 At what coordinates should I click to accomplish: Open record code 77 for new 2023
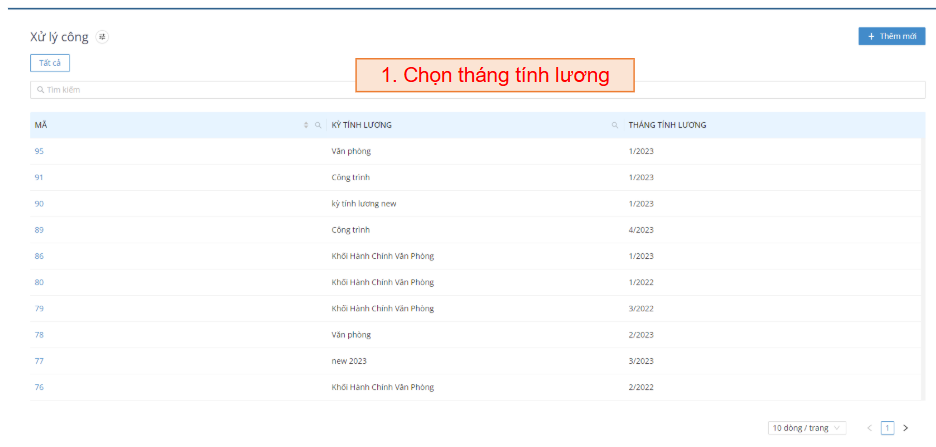(x=39, y=361)
